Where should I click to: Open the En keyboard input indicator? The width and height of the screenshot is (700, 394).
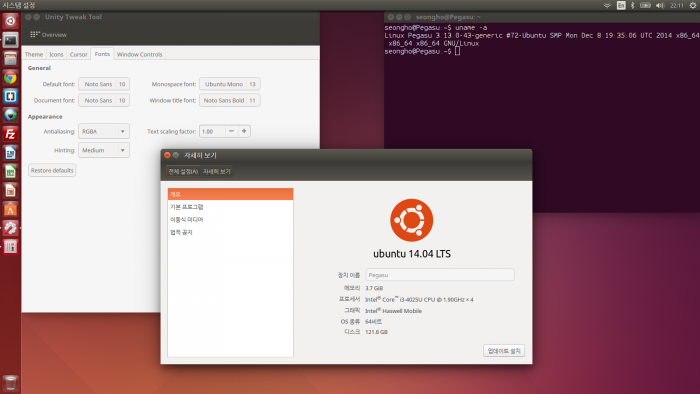(621, 5)
